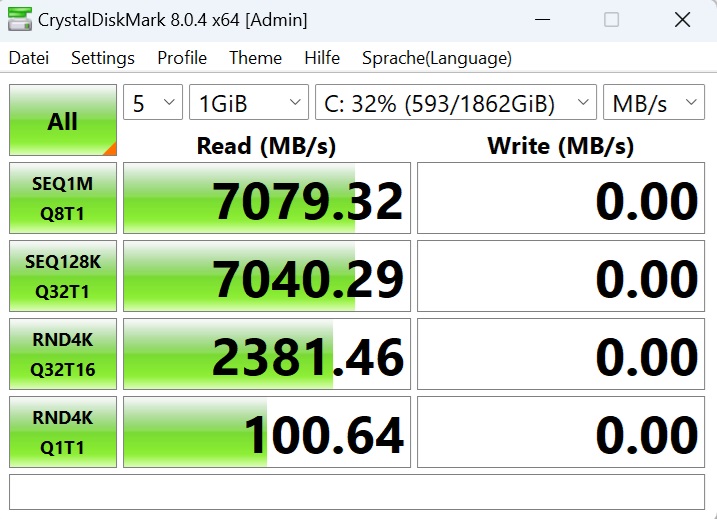This screenshot has height=519, width=717.
Task: Run the RND4K Q32T16 test
Action: point(63,354)
